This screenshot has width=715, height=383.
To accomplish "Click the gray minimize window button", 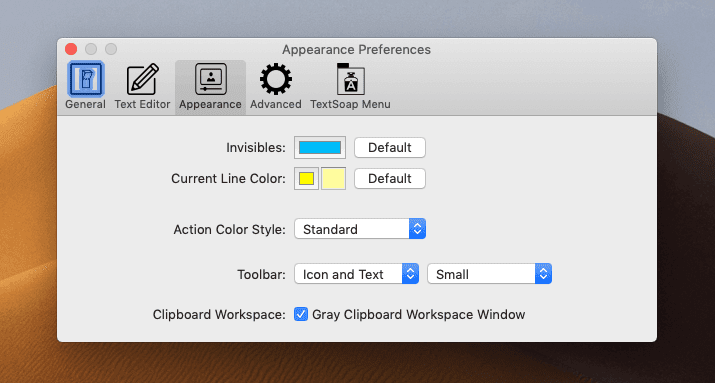I will (91, 49).
